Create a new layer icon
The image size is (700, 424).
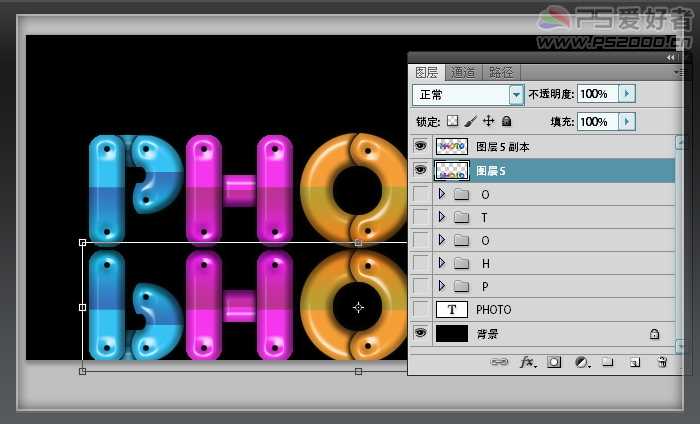pyautogui.click(x=634, y=362)
